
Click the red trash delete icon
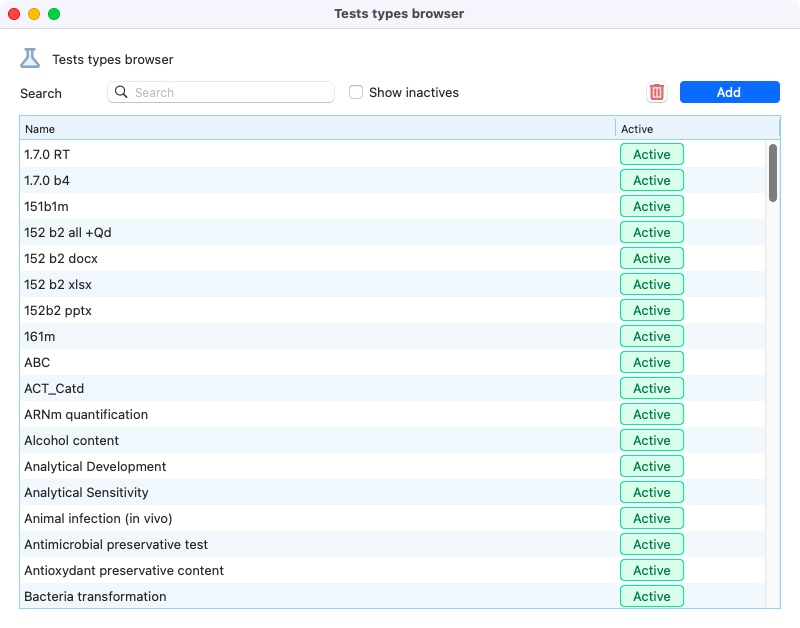(x=657, y=92)
